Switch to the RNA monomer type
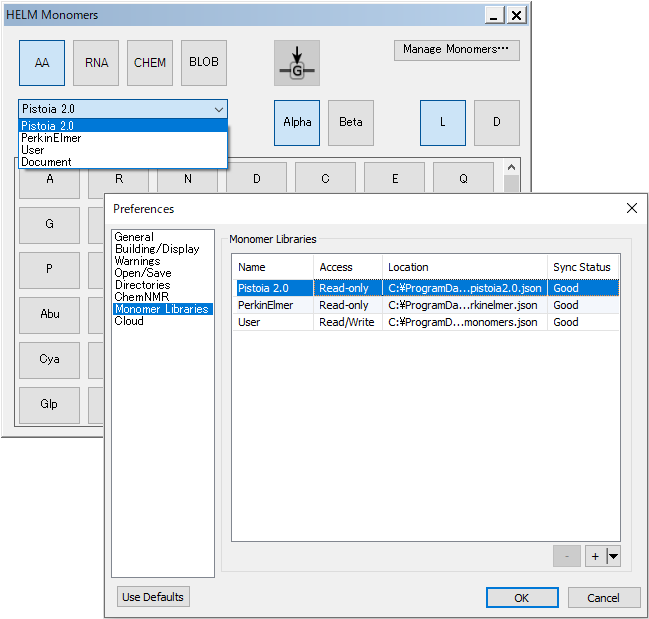Viewport: 649px width, 619px height. coord(96,63)
